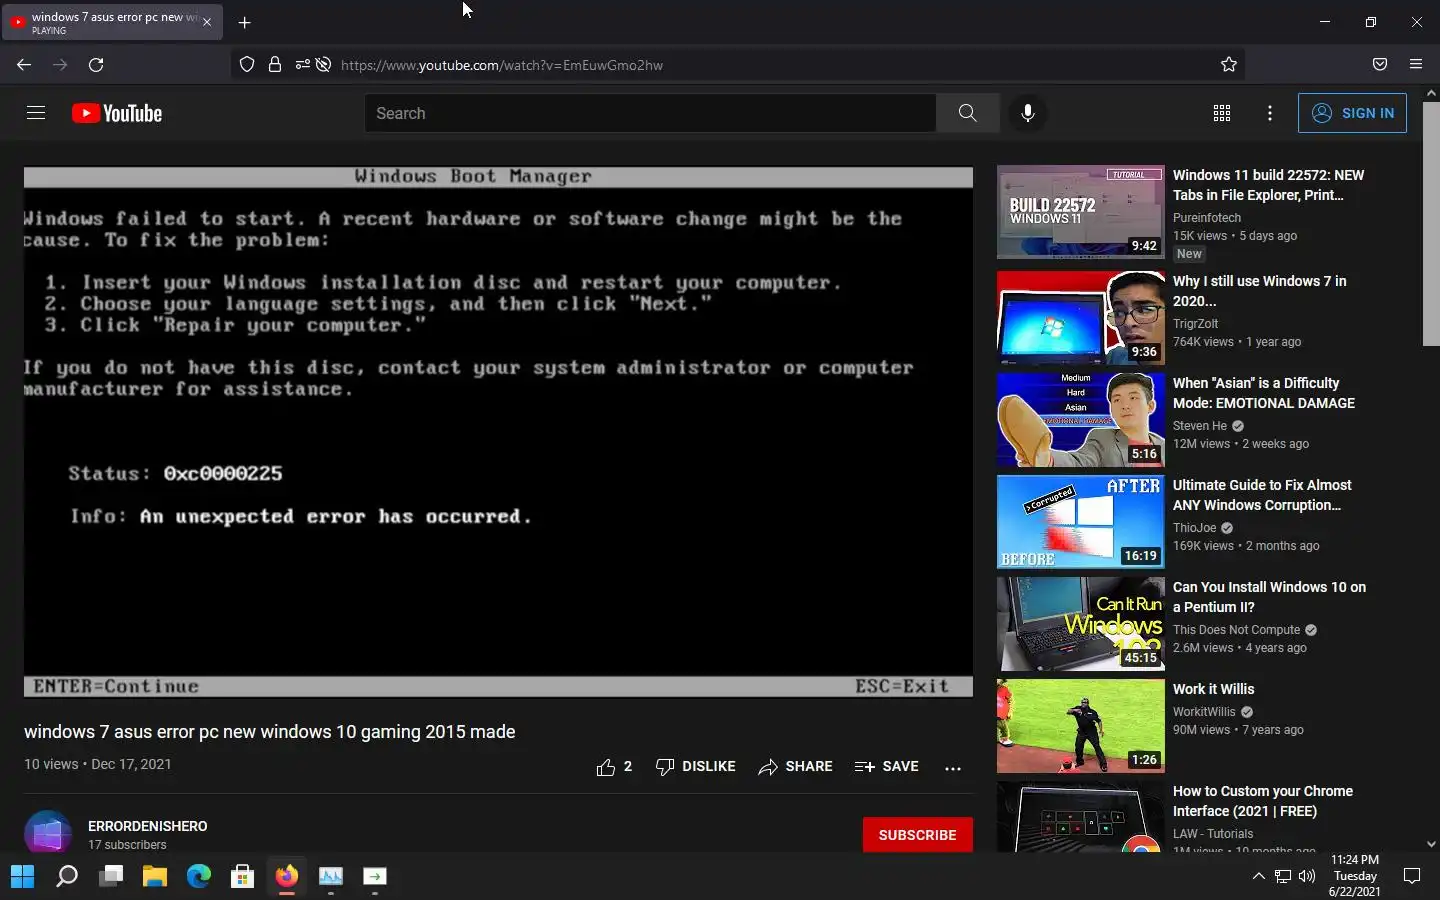Open site permissions icon in address bar
The height and width of the screenshot is (900, 1440).
tap(302, 64)
